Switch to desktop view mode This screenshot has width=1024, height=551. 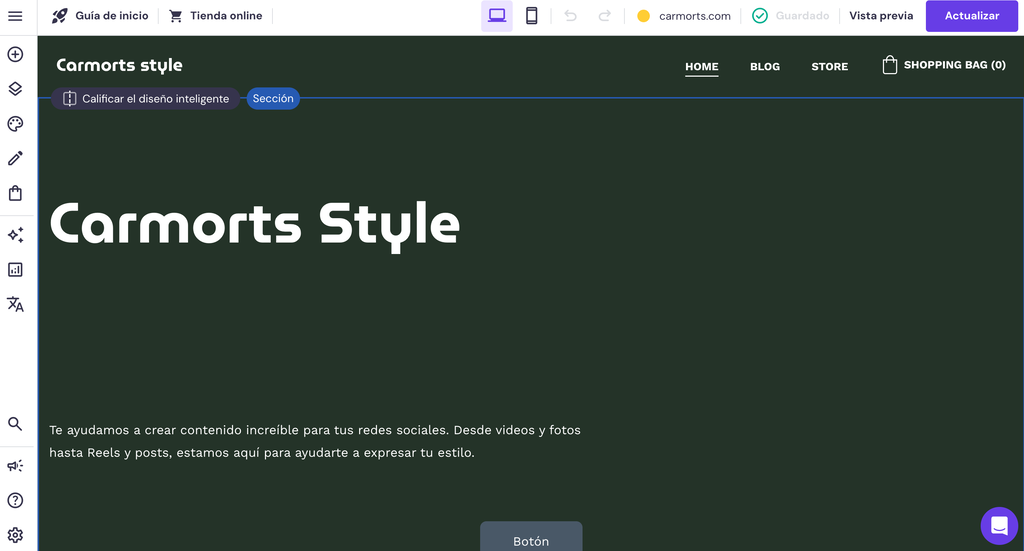496,16
